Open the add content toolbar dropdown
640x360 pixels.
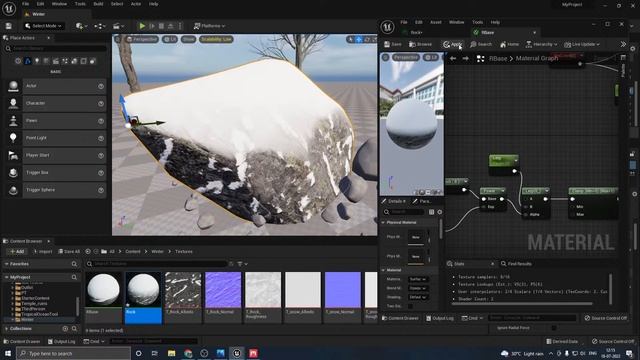coord(81,26)
